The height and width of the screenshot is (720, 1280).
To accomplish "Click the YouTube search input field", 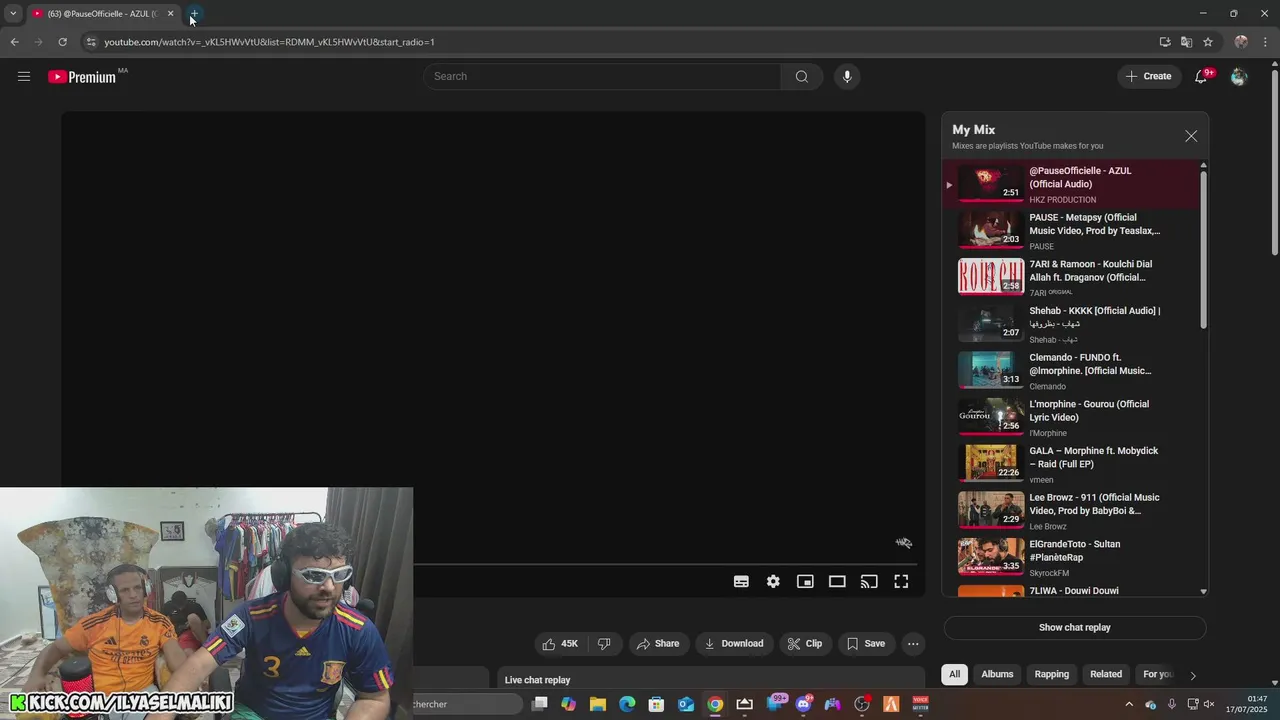I will pyautogui.click(x=603, y=76).
